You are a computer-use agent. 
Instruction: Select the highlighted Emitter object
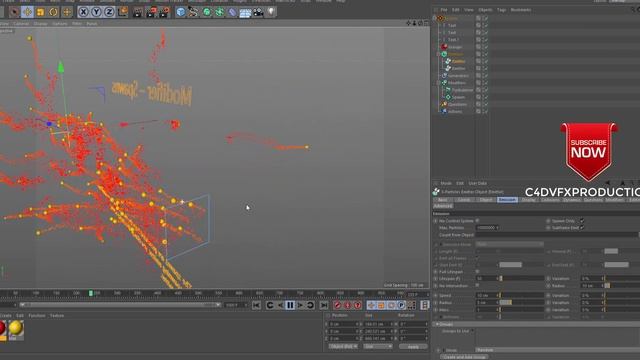[458, 61]
